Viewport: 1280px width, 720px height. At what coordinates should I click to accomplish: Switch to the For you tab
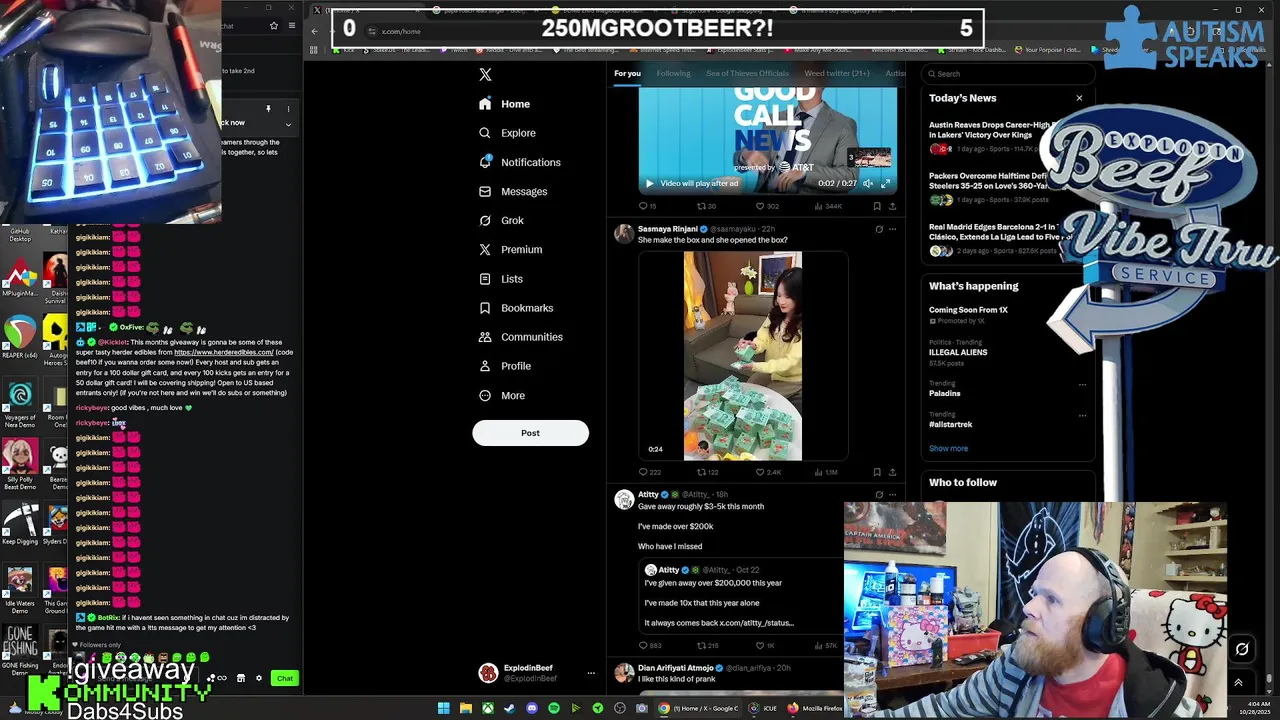627,73
